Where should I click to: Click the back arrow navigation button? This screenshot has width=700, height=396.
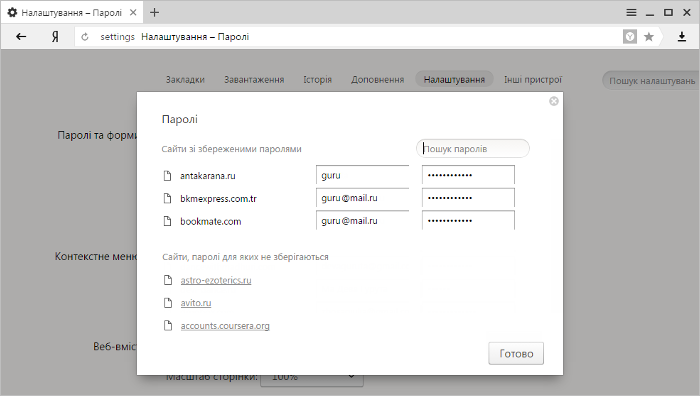tap(21, 37)
